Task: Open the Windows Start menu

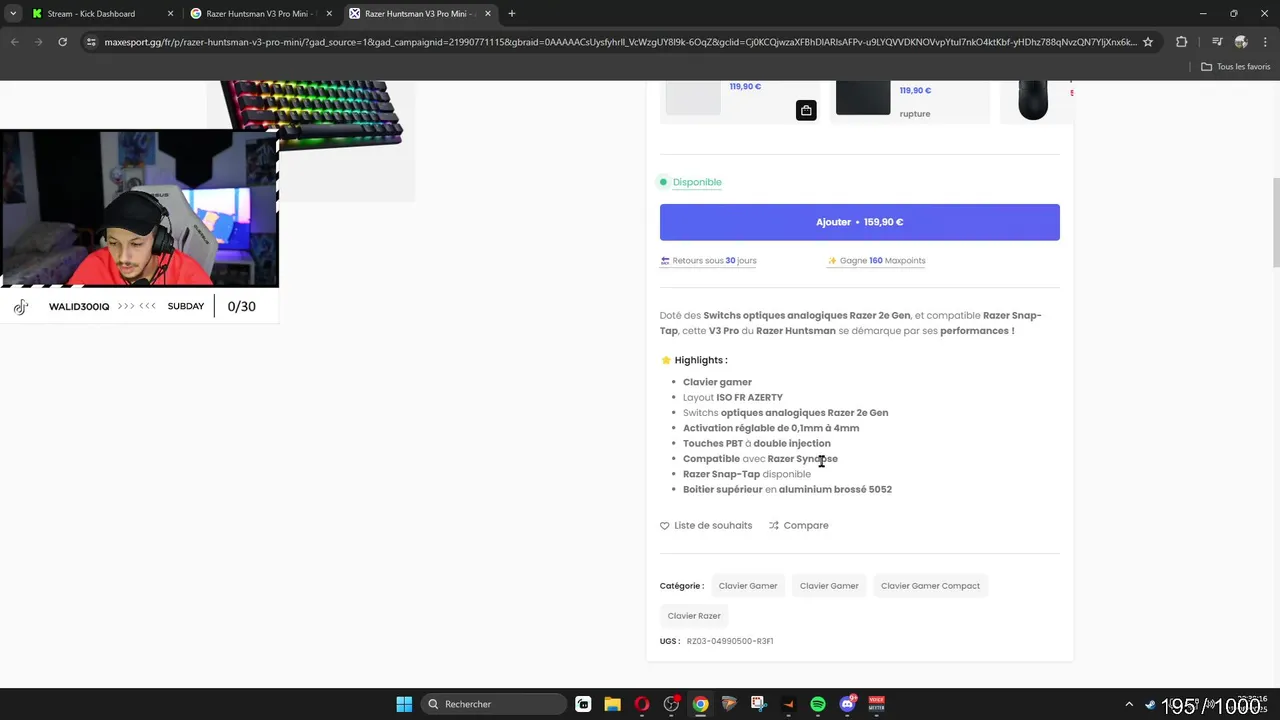Action: [x=404, y=704]
